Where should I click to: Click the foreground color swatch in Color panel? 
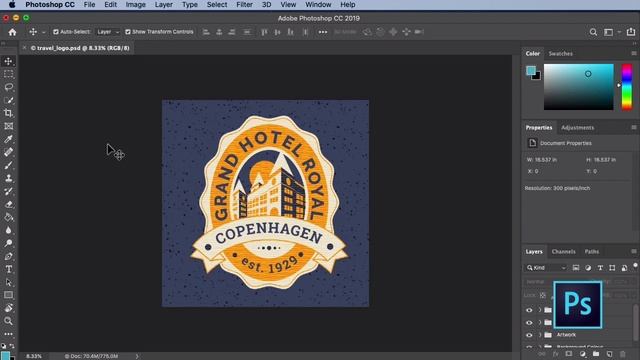(531, 71)
